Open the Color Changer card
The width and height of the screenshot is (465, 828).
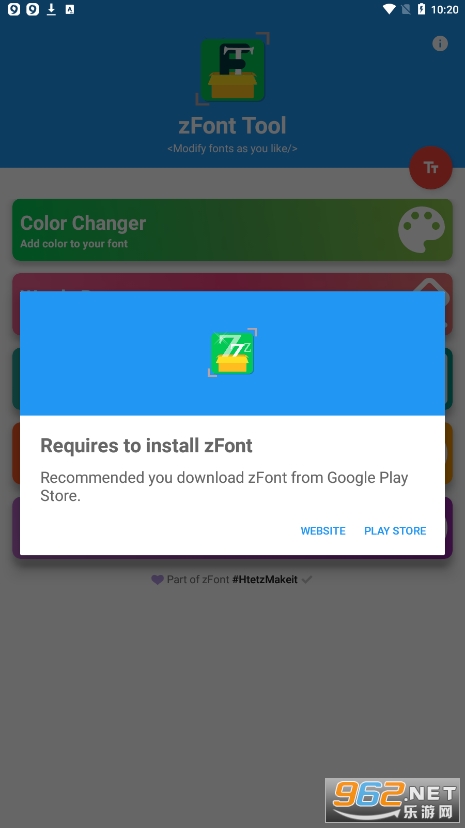pos(232,230)
